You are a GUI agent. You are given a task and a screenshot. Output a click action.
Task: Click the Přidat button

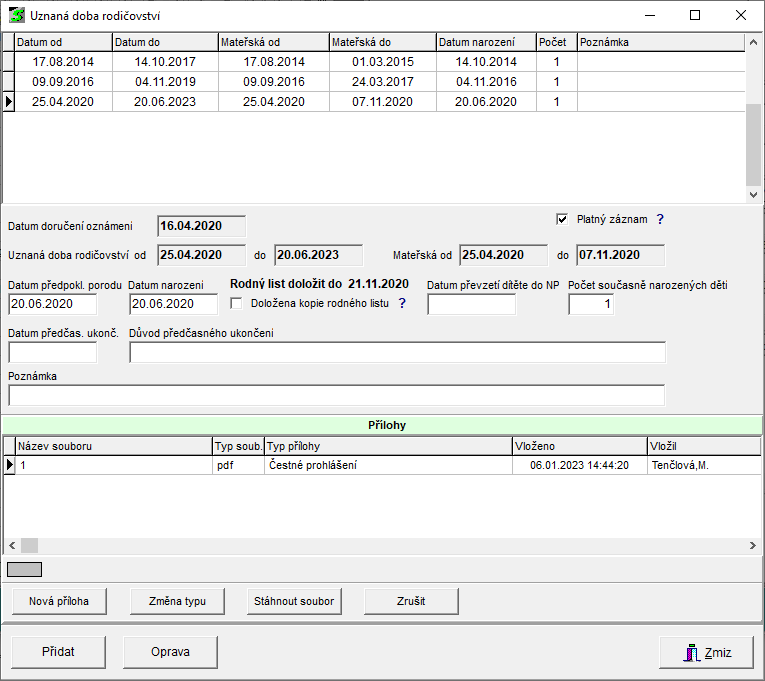[58, 652]
